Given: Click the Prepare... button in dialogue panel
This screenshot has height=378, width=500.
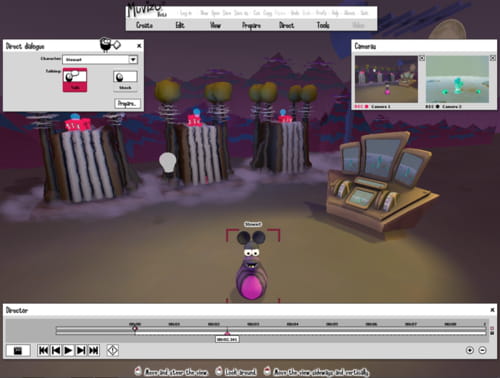Looking at the screenshot, I should tap(127, 104).
